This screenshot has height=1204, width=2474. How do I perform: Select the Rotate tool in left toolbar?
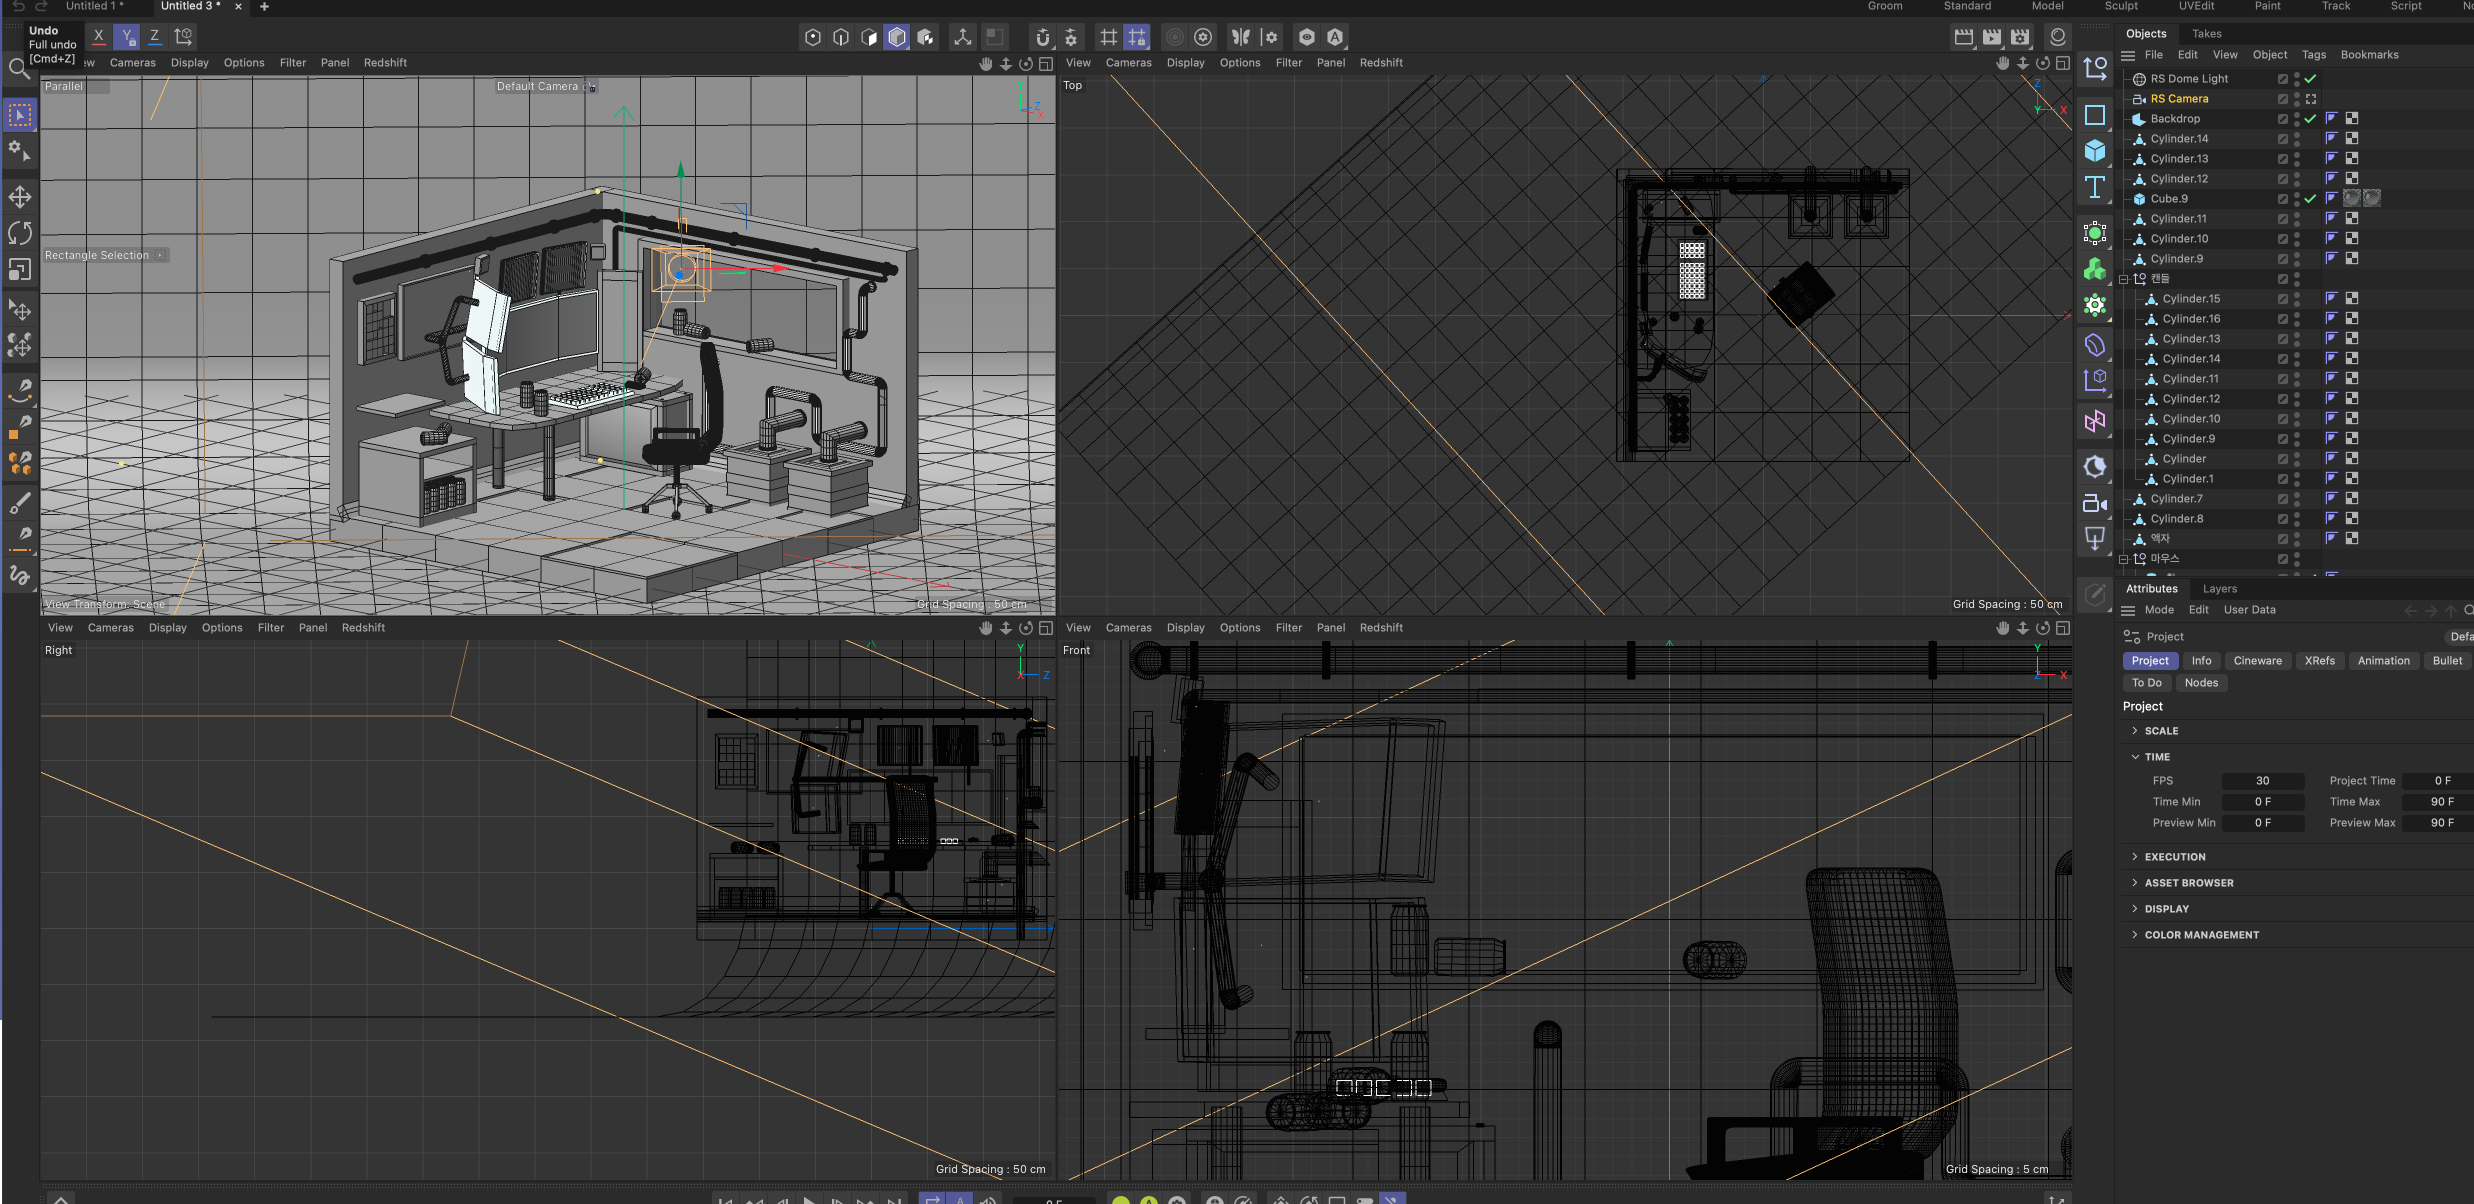pyautogui.click(x=20, y=233)
